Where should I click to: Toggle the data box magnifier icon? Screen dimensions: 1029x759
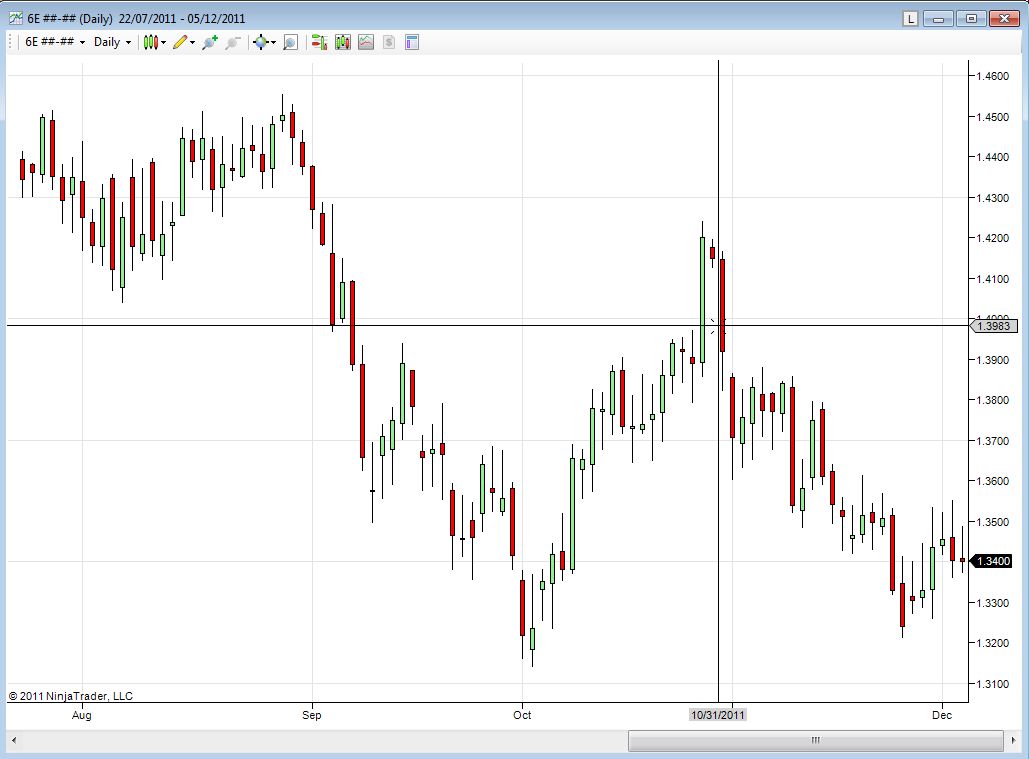pyautogui.click(x=290, y=43)
